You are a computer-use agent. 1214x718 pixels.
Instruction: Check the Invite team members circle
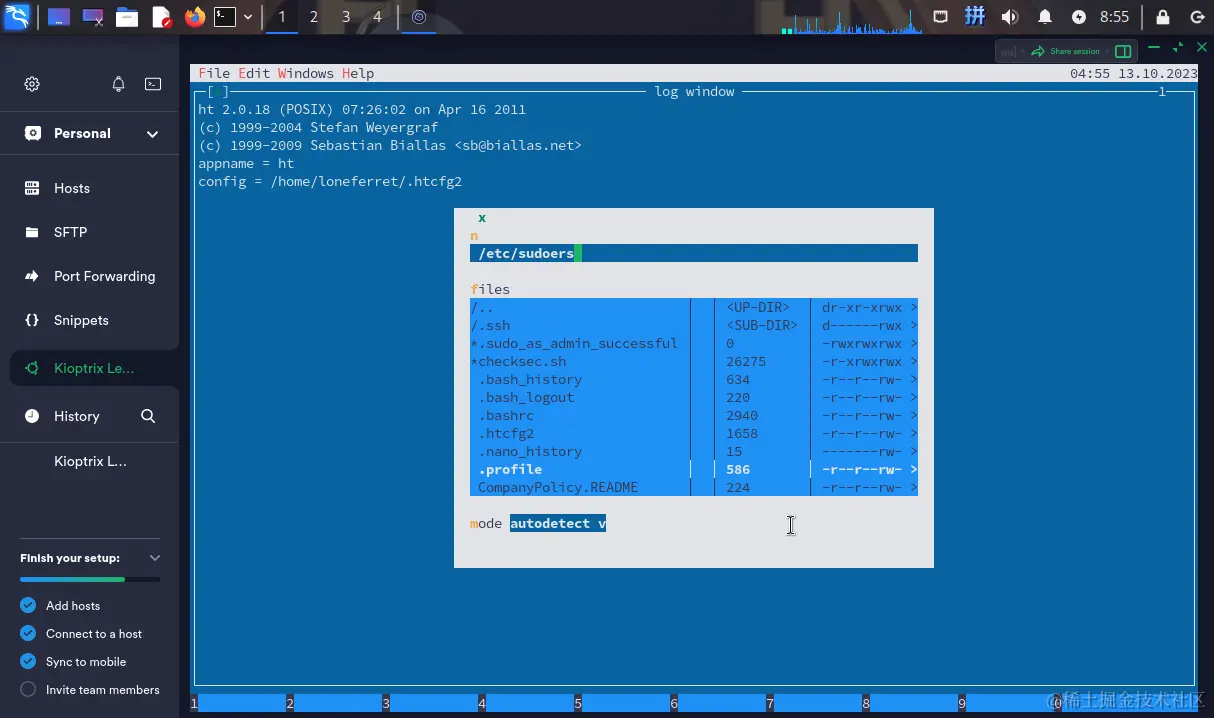(x=28, y=690)
